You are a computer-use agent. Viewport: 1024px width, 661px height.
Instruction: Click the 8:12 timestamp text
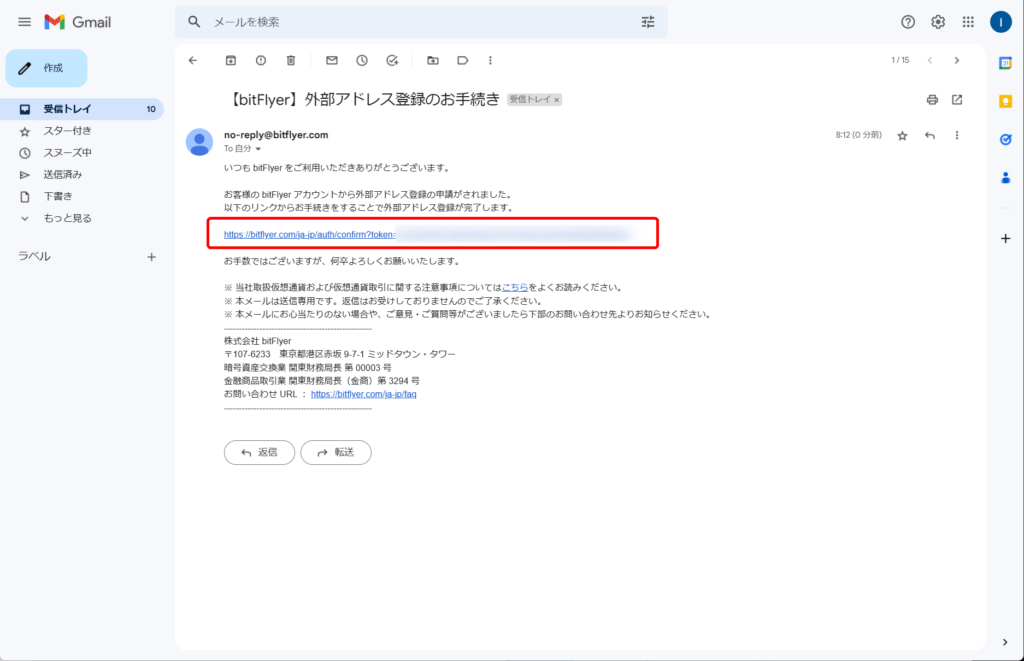(858, 135)
